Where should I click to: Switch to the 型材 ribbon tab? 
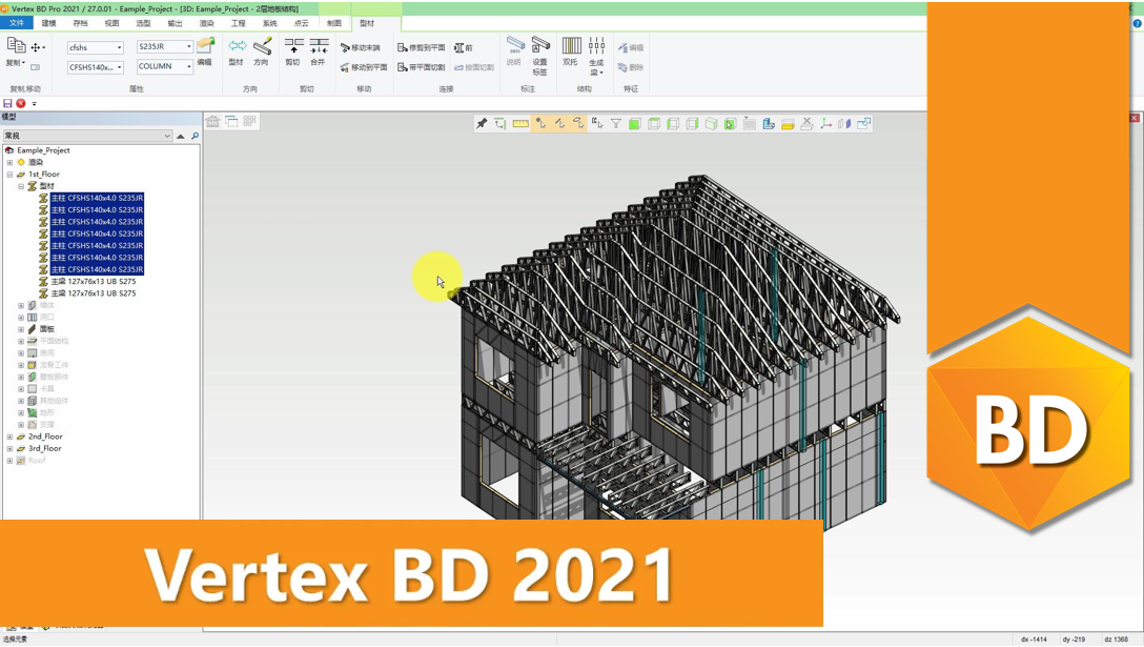click(367, 23)
